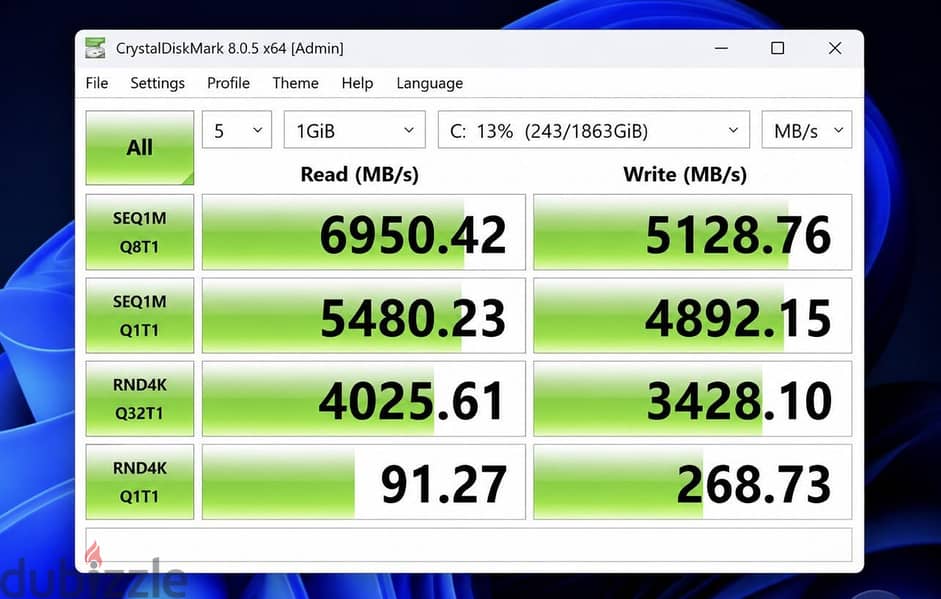Expand the test count dropdown showing 5

(237, 130)
